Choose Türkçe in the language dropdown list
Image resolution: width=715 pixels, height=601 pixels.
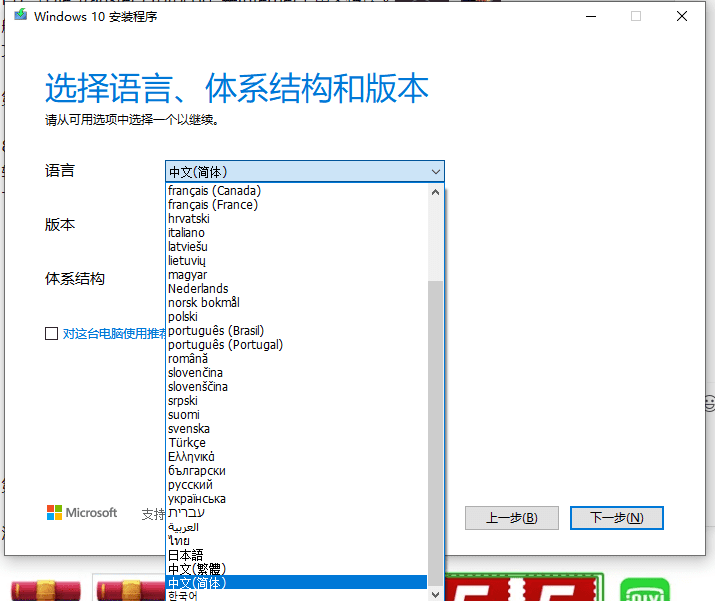pyautogui.click(x=187, y=443)
